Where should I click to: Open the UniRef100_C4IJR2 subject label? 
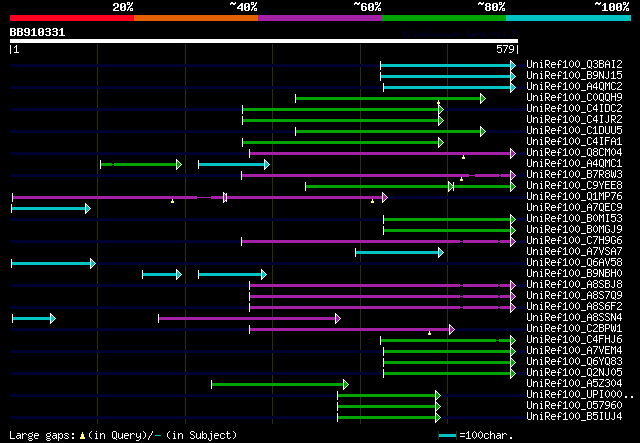[574, 119]
